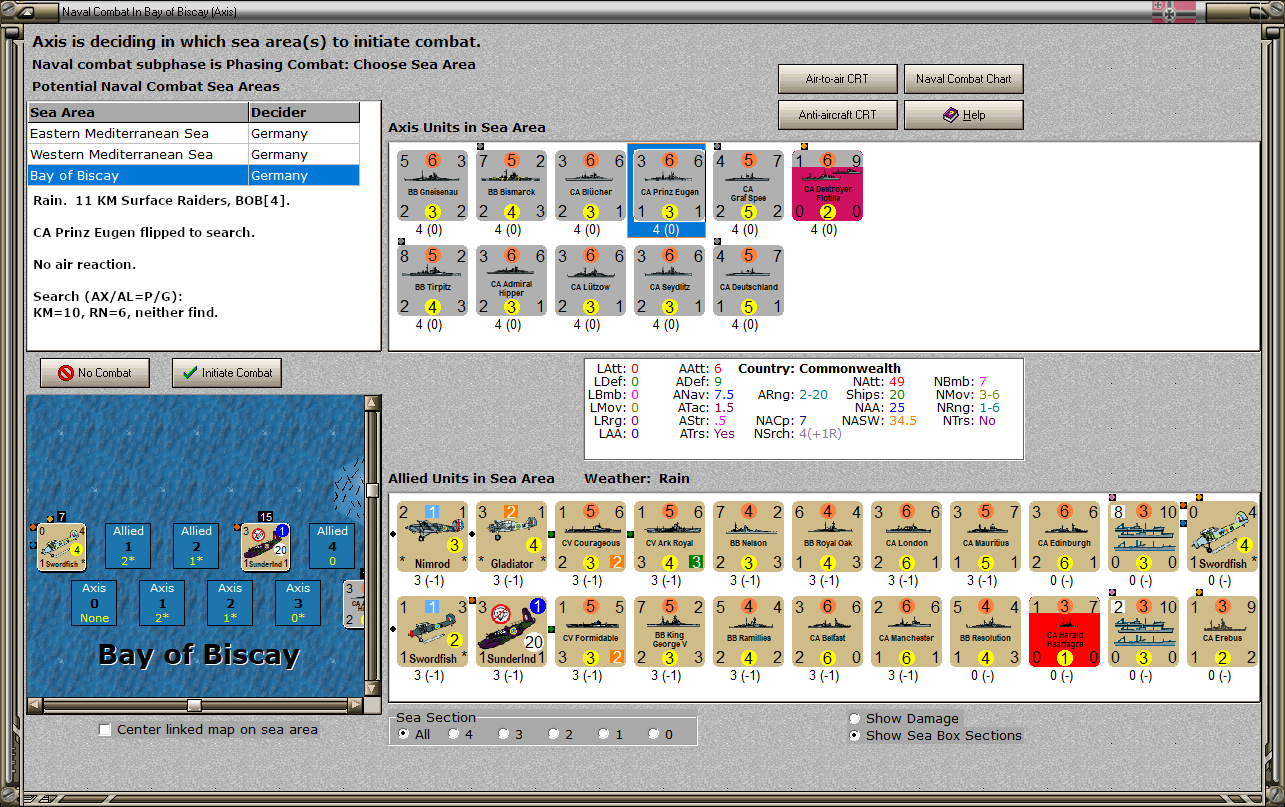Click the Sea Area column header
Image resolution: width=1285 pixels, height=807 pixels.
[138, 112]
